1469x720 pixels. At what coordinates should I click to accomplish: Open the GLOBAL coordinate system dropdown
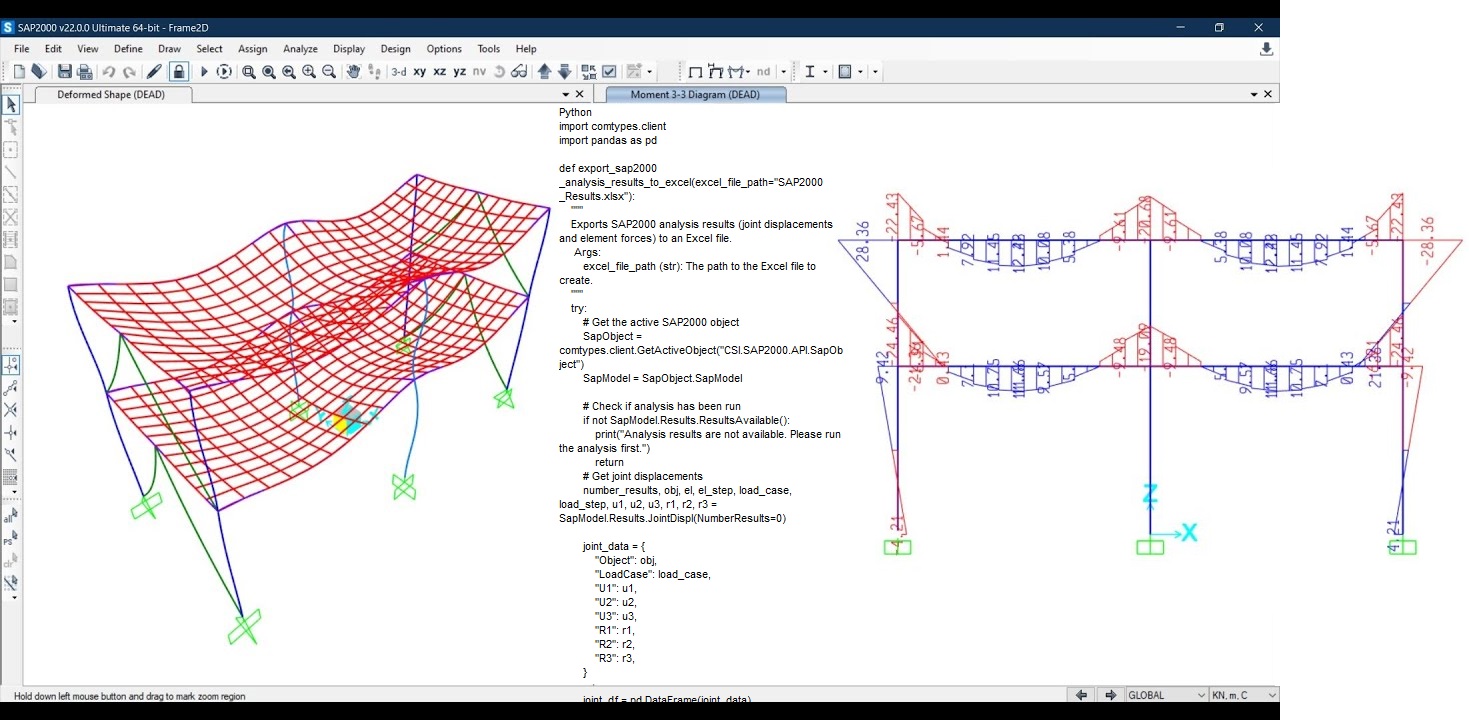[1166, 695]
